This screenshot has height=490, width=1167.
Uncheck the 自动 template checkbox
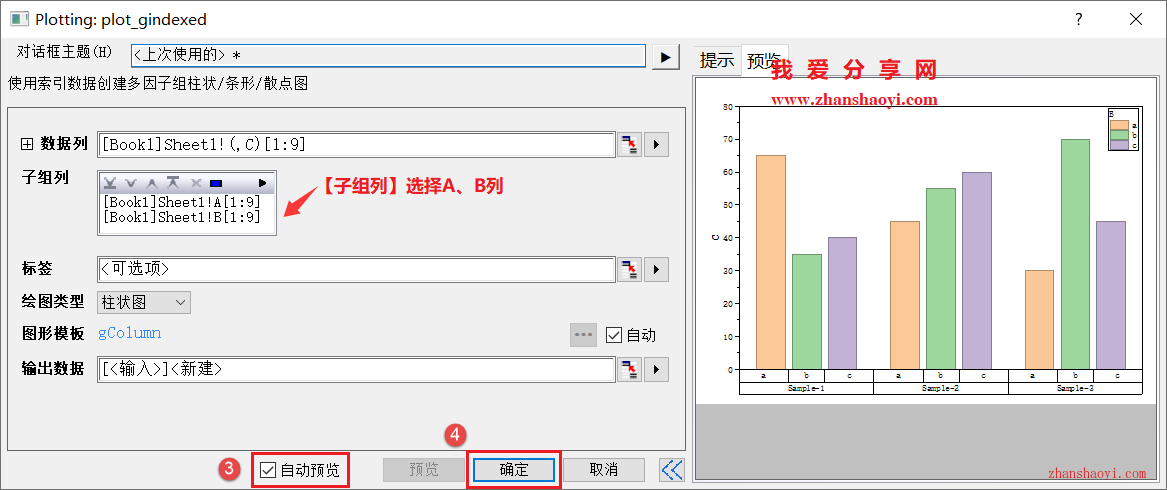click(x=614, y=335)
